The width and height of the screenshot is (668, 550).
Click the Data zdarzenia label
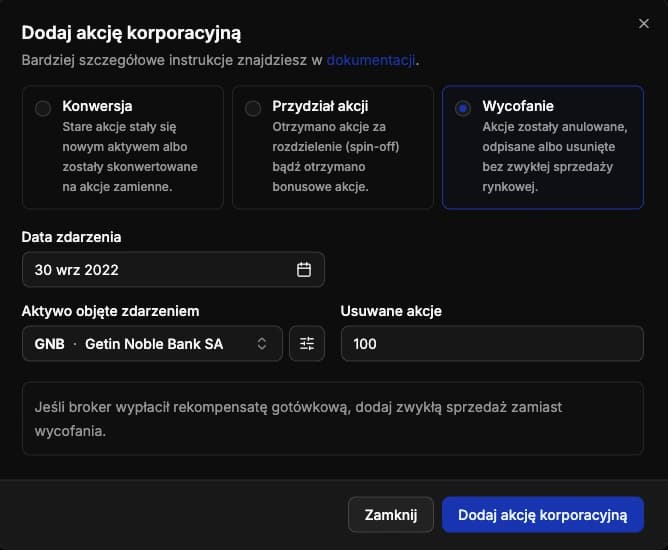71,237
